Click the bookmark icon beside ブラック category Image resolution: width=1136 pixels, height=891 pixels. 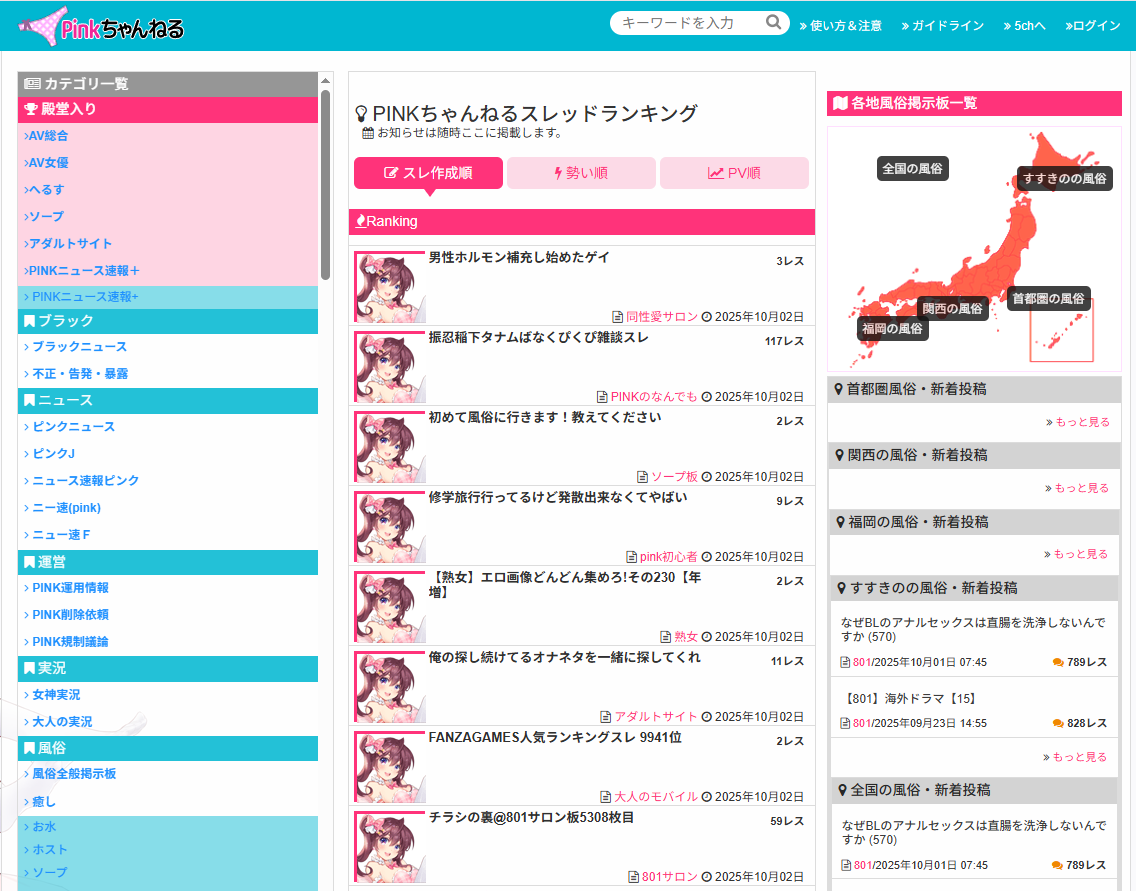30,321
